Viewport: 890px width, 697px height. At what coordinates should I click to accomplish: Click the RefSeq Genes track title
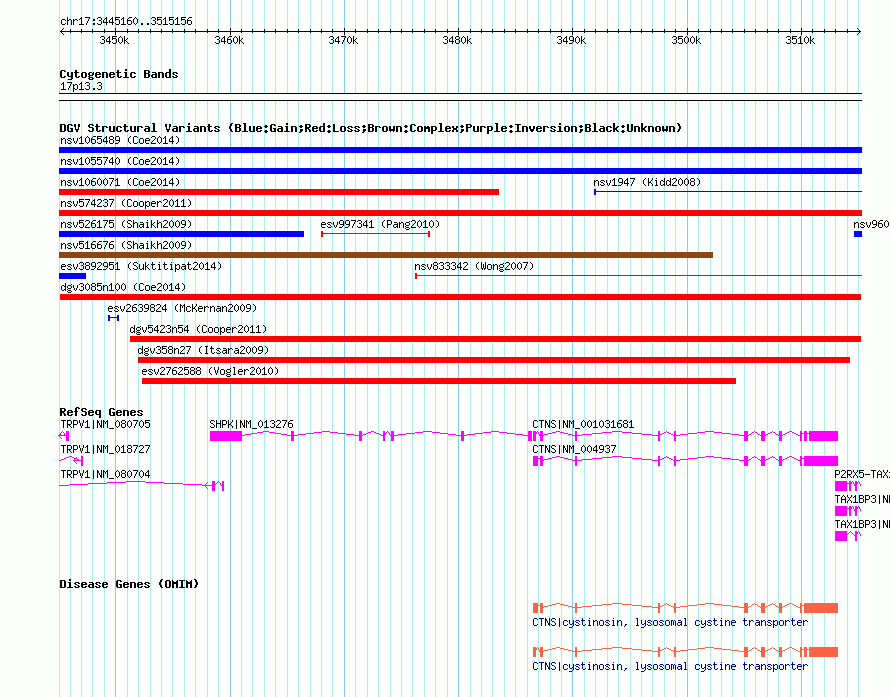coord(101,412)
